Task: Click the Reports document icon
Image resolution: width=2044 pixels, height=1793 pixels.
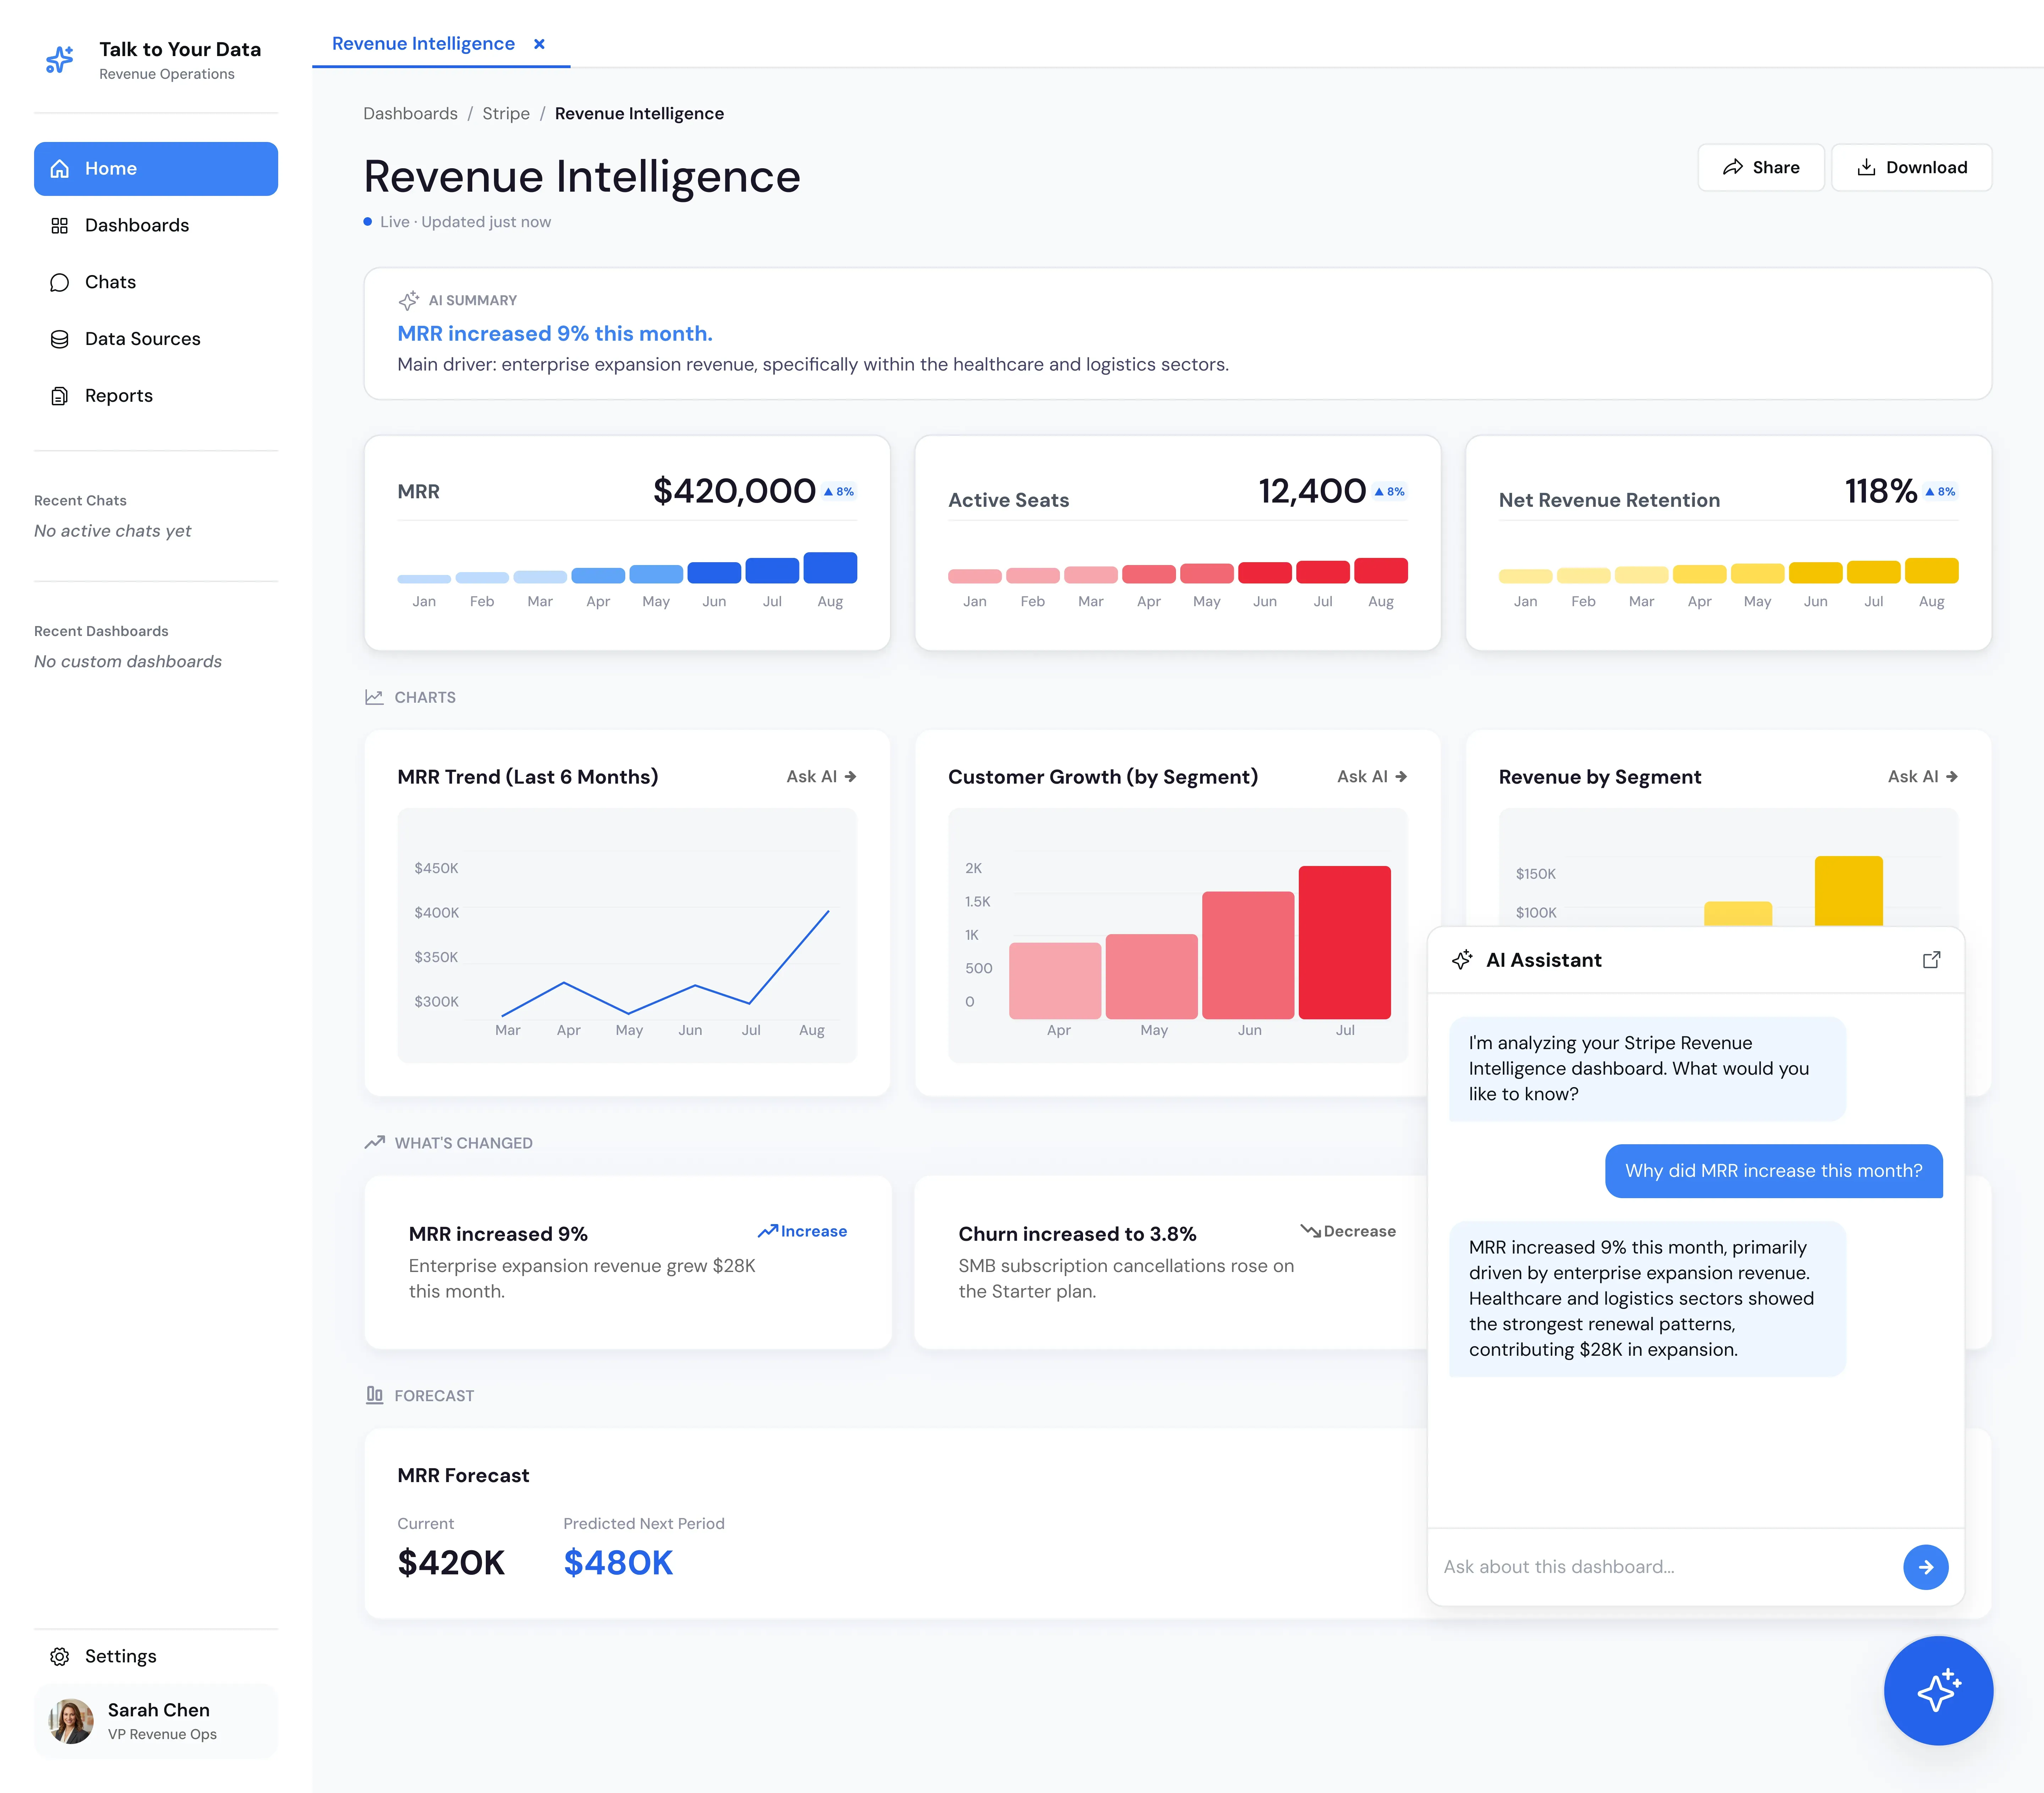Action: click(60, 396)
